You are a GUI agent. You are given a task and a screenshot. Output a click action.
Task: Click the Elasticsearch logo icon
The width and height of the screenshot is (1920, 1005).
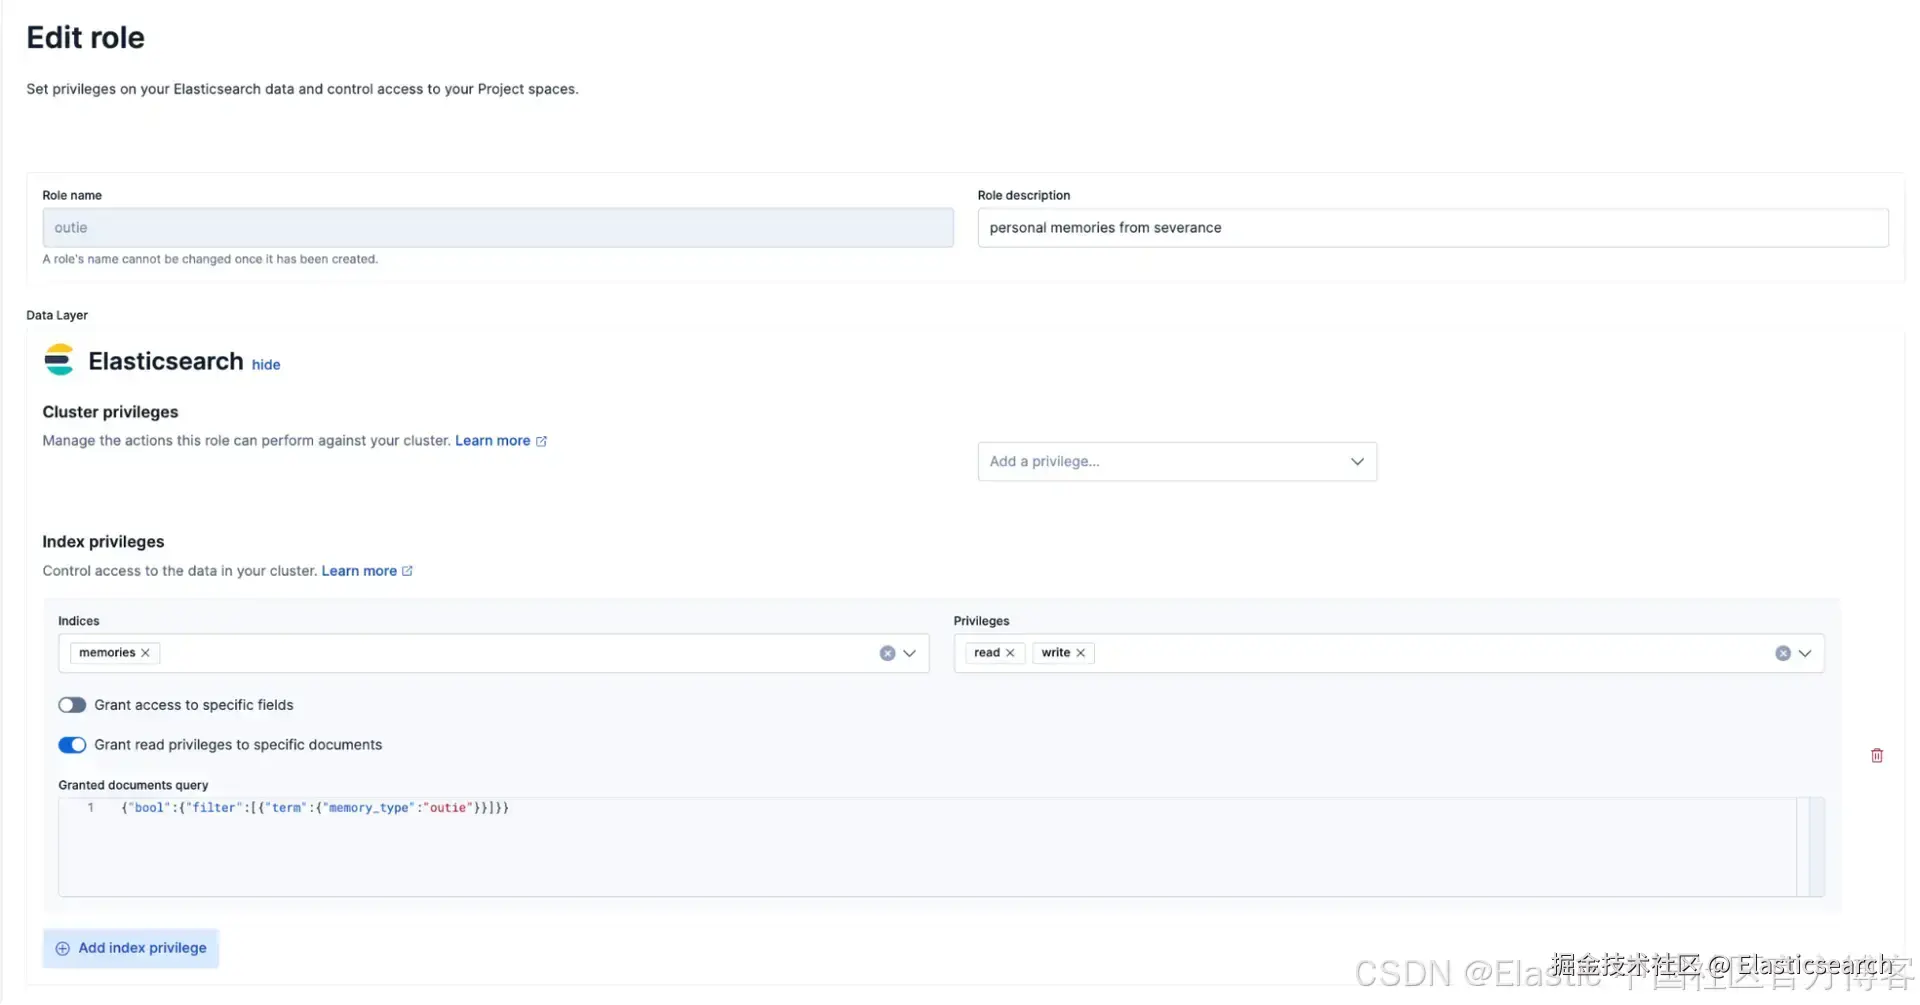pyautogui.click(x=59, y=360)
